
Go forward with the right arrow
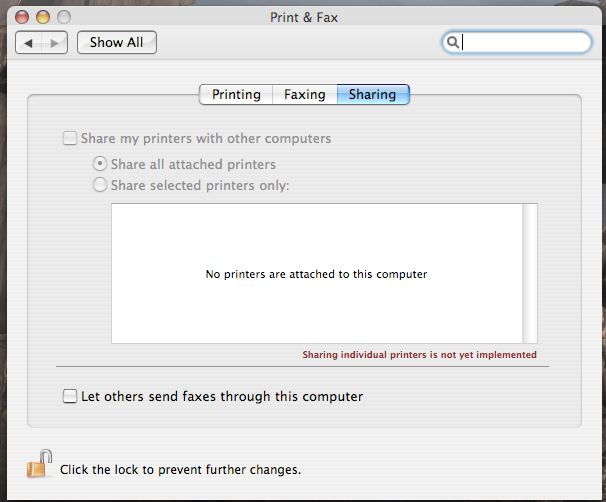click(x=54, y=43)
